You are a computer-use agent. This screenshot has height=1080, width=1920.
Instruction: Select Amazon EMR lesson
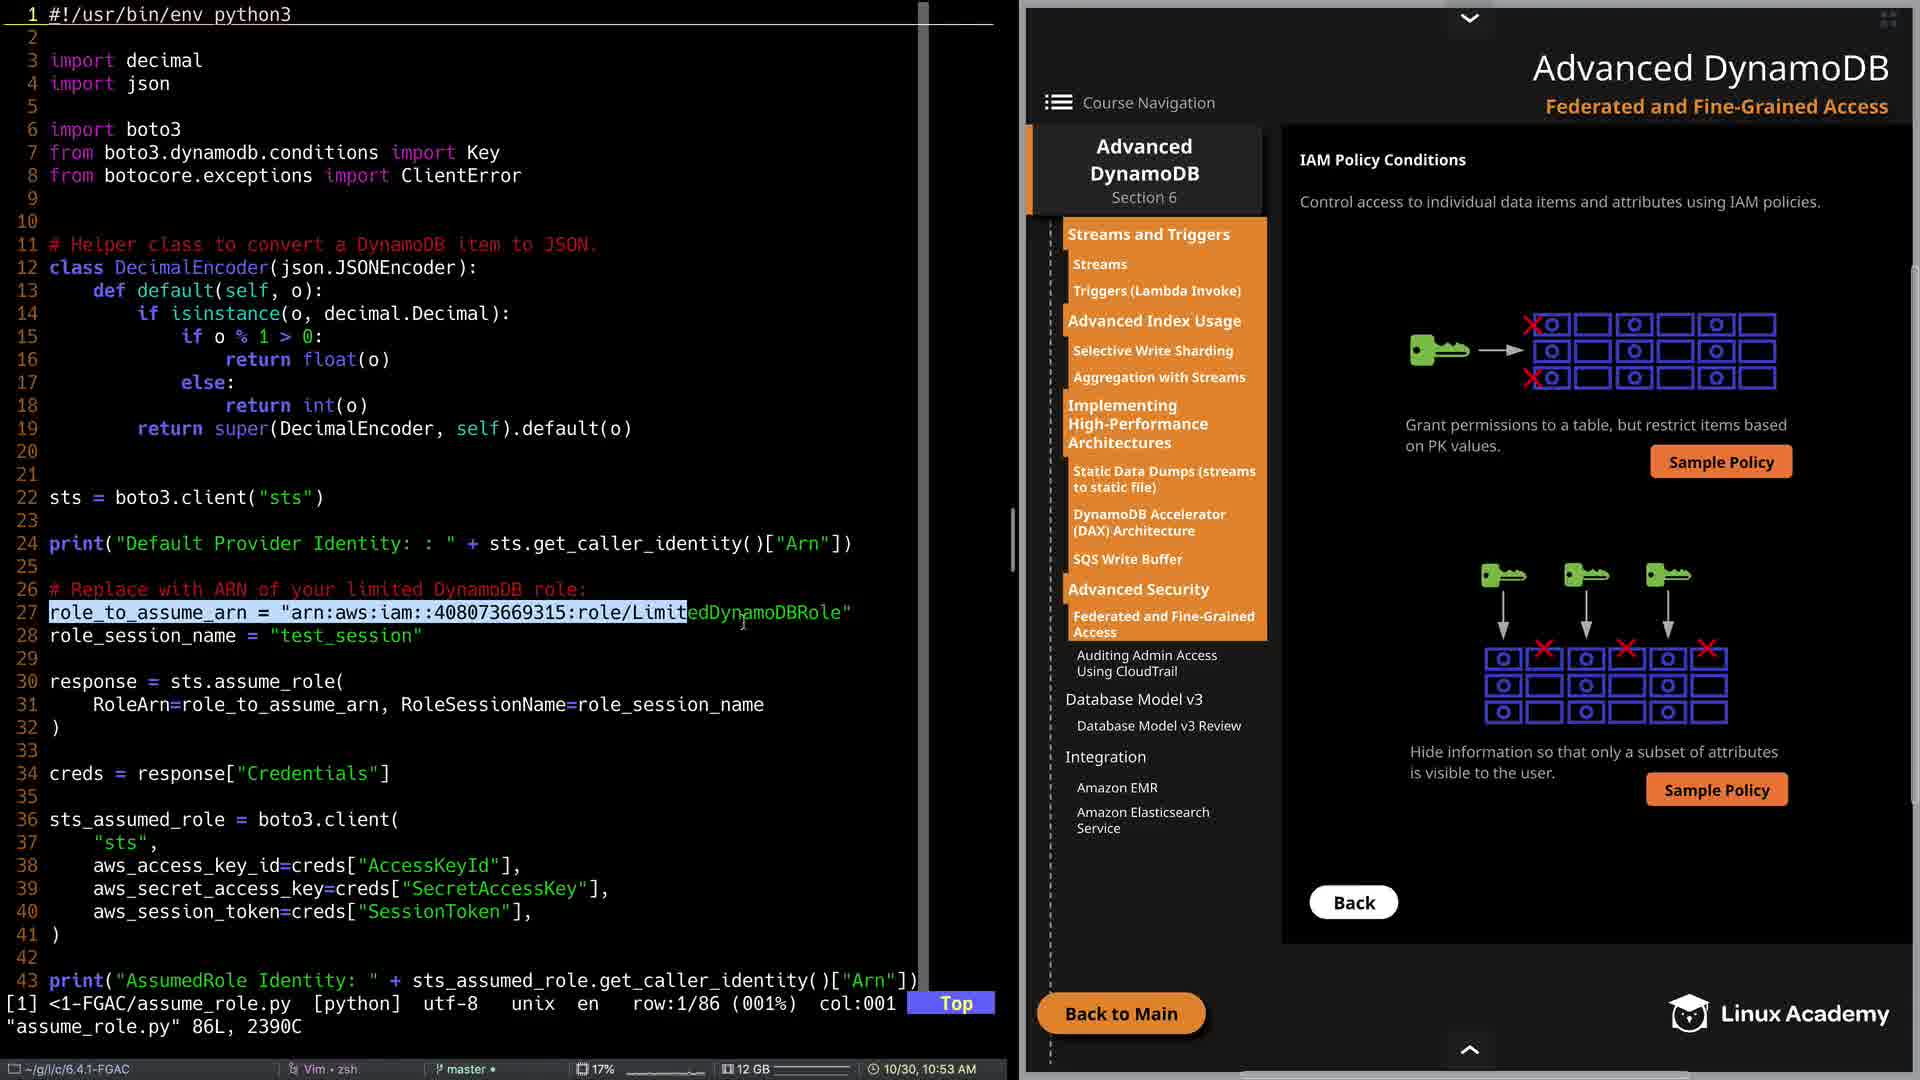(x=1117, y=788)
